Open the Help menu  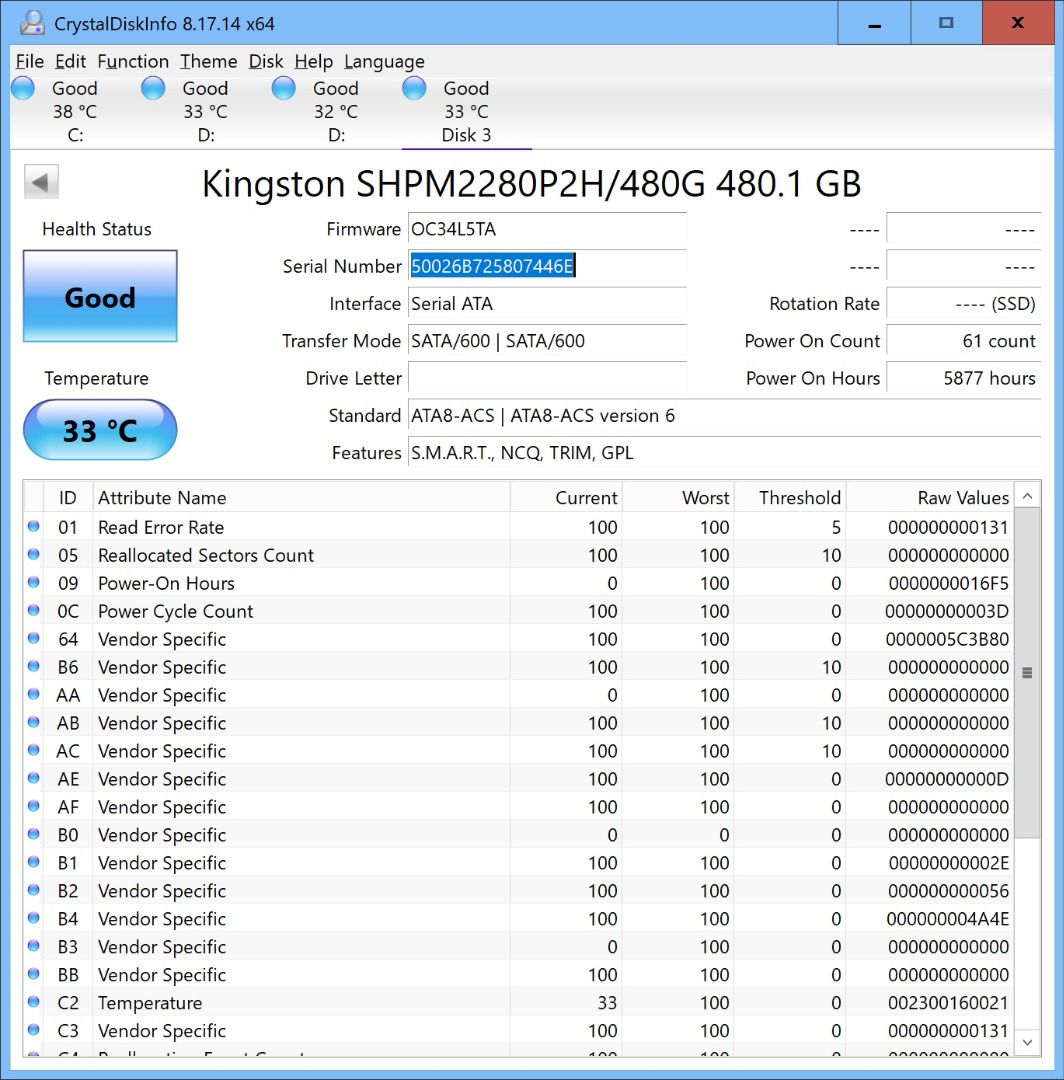click(x=313, y=61)
